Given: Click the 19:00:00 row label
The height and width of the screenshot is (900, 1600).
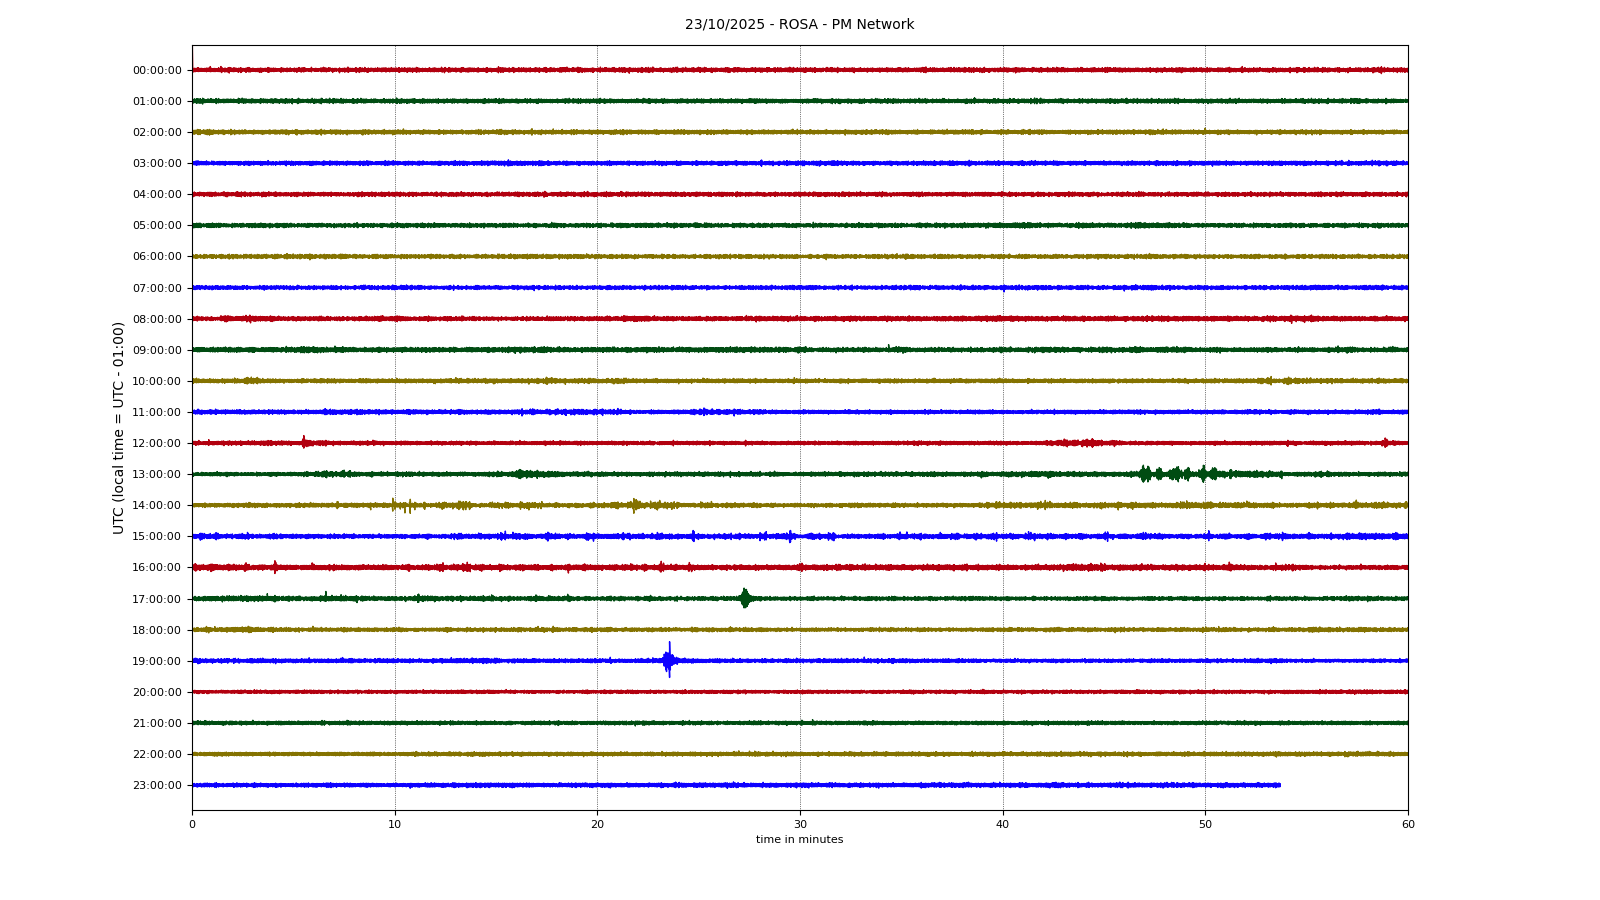Looking at the screenshot, I should click(157, 661).
